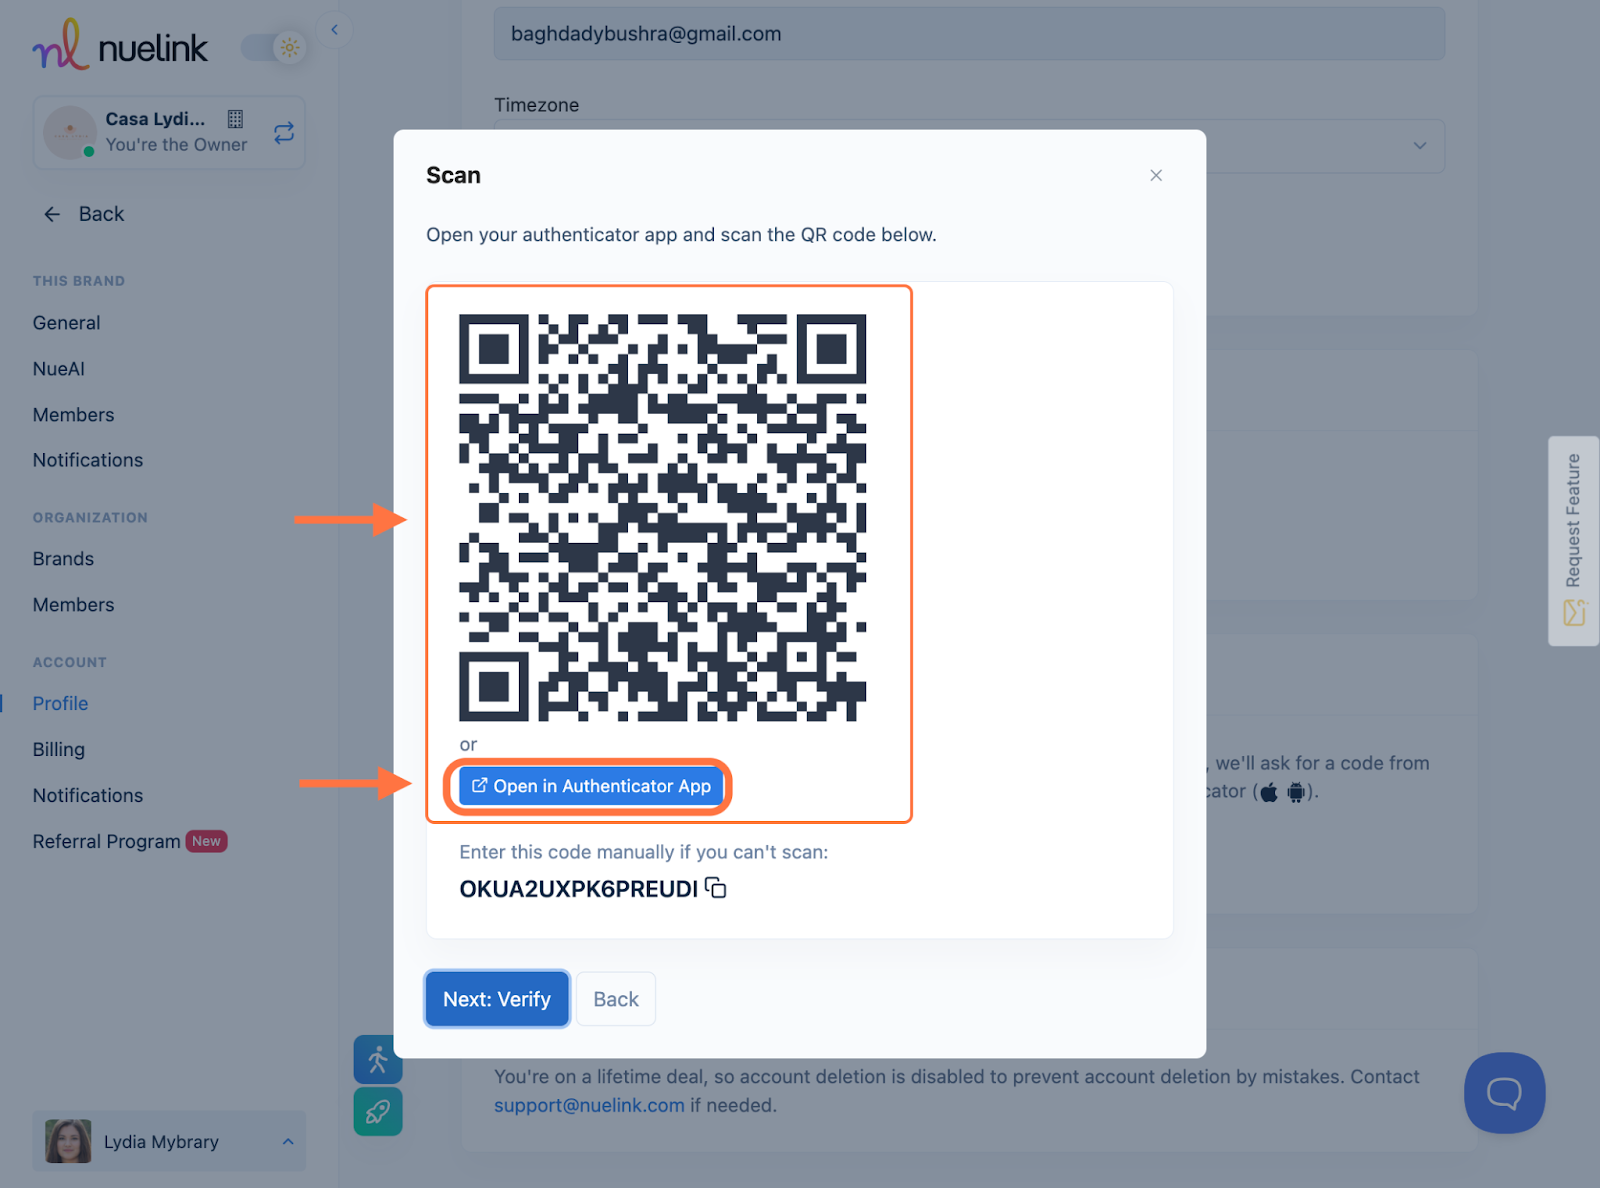Go Back using the sidebar arrow
The width and height of the screenshot is (1600, 1188).
click(x=84, y=214)
